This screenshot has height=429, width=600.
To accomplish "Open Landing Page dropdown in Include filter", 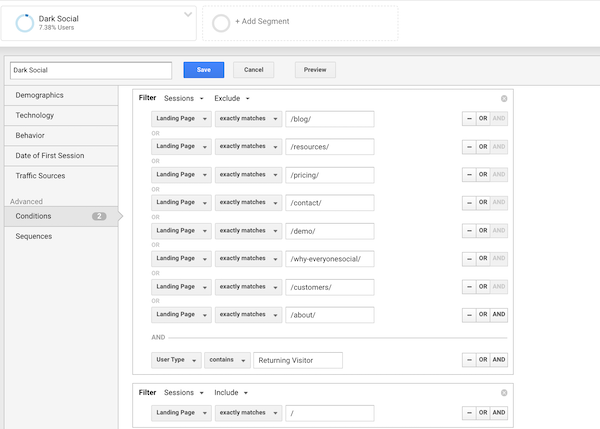I will tap(181, 413).
